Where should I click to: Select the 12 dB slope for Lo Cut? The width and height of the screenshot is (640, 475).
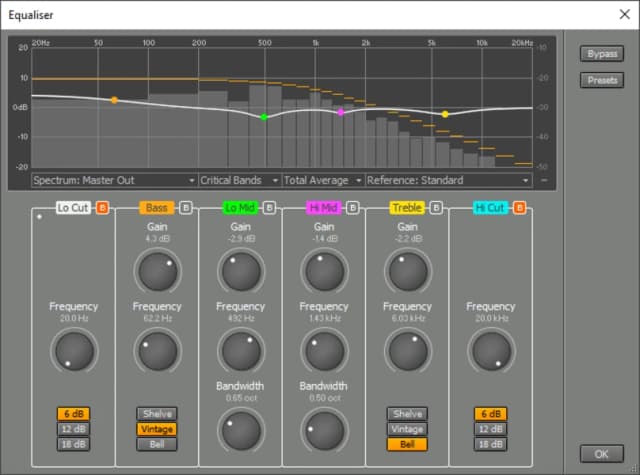[73, 429]
